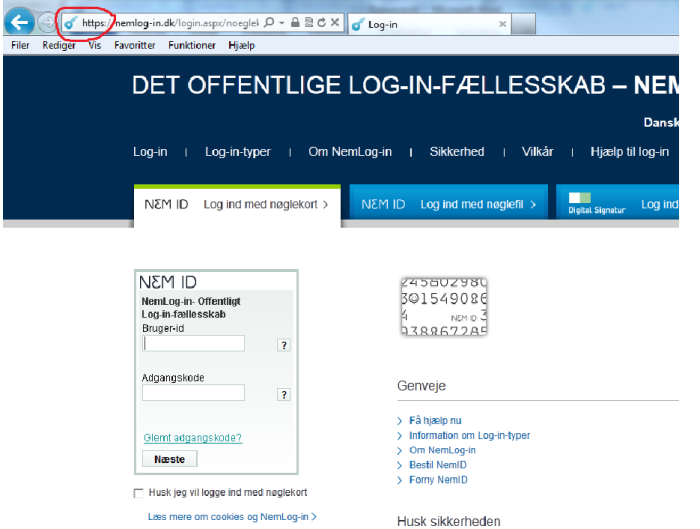Click the NemID key card image
Viewport: 700px width, 529px height.
point(444,306)
